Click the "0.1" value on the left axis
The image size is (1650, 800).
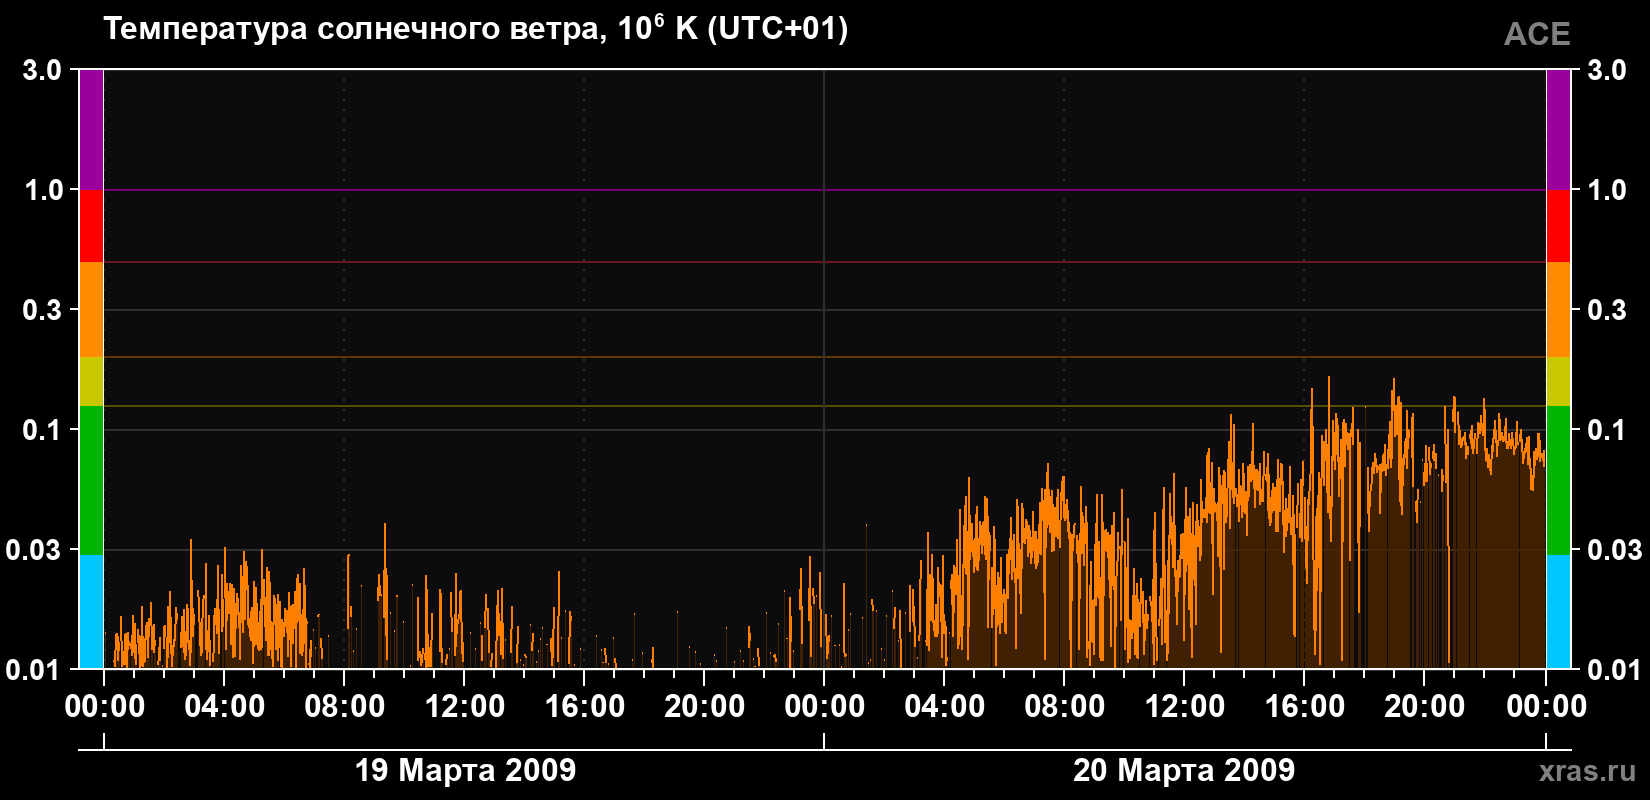pyautogui.click(x=42, y=430)
